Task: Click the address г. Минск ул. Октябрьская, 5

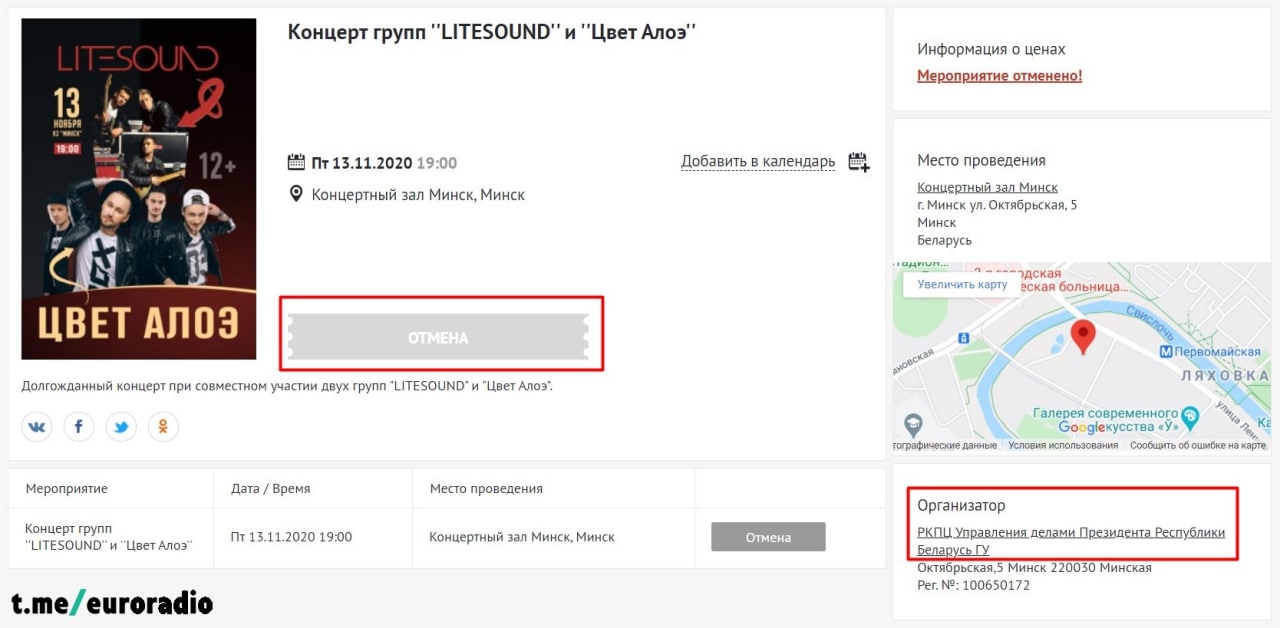Action: [997, 205]
